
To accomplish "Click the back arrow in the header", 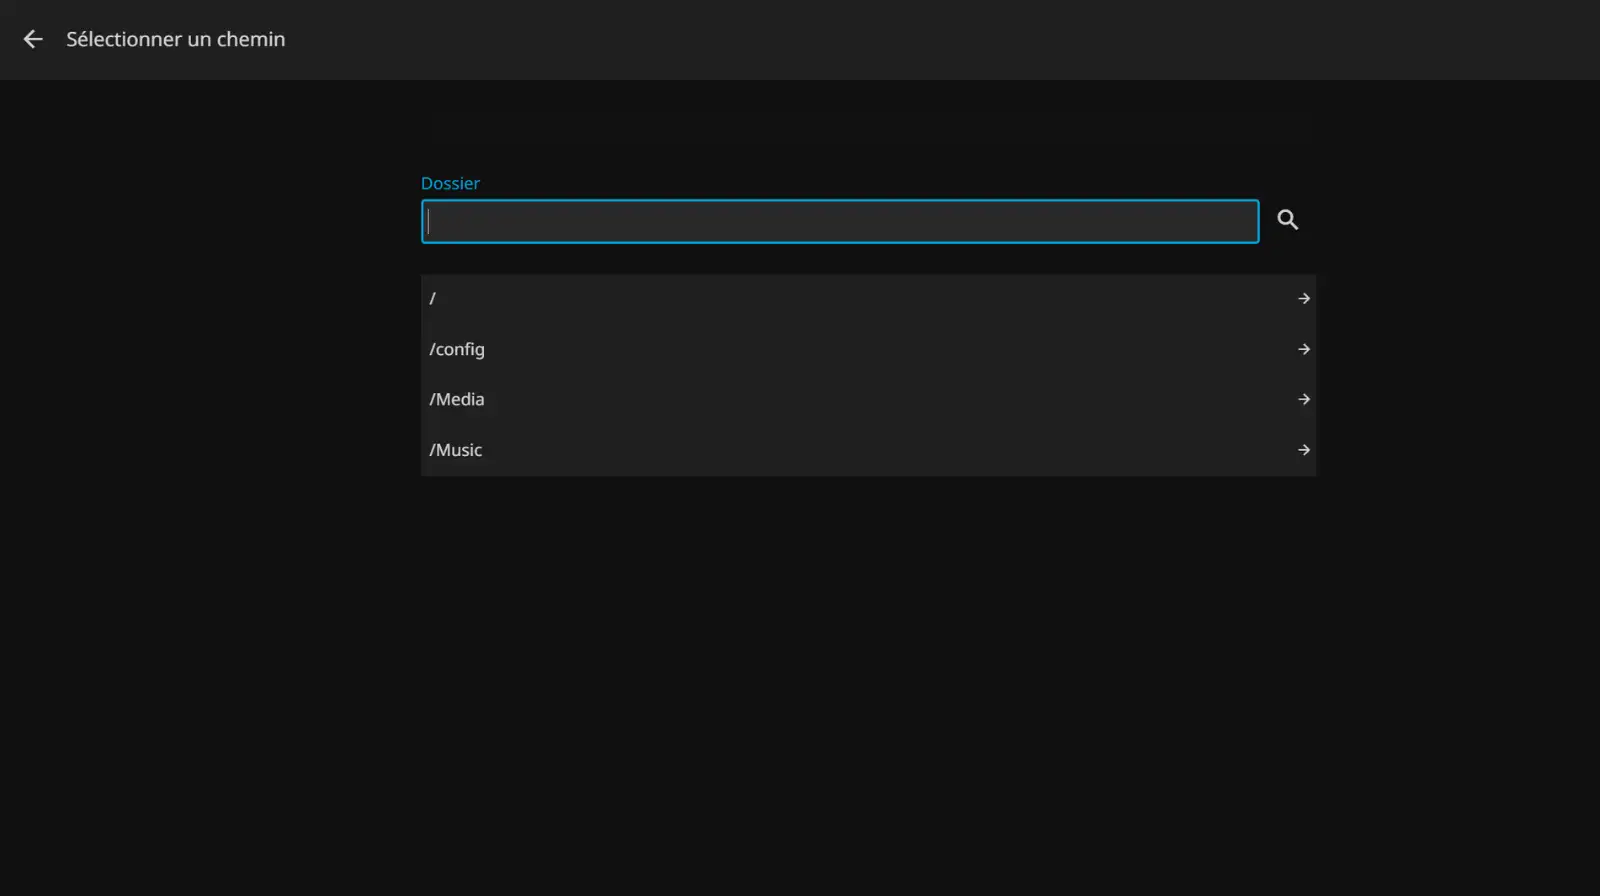I will point(33,39).
